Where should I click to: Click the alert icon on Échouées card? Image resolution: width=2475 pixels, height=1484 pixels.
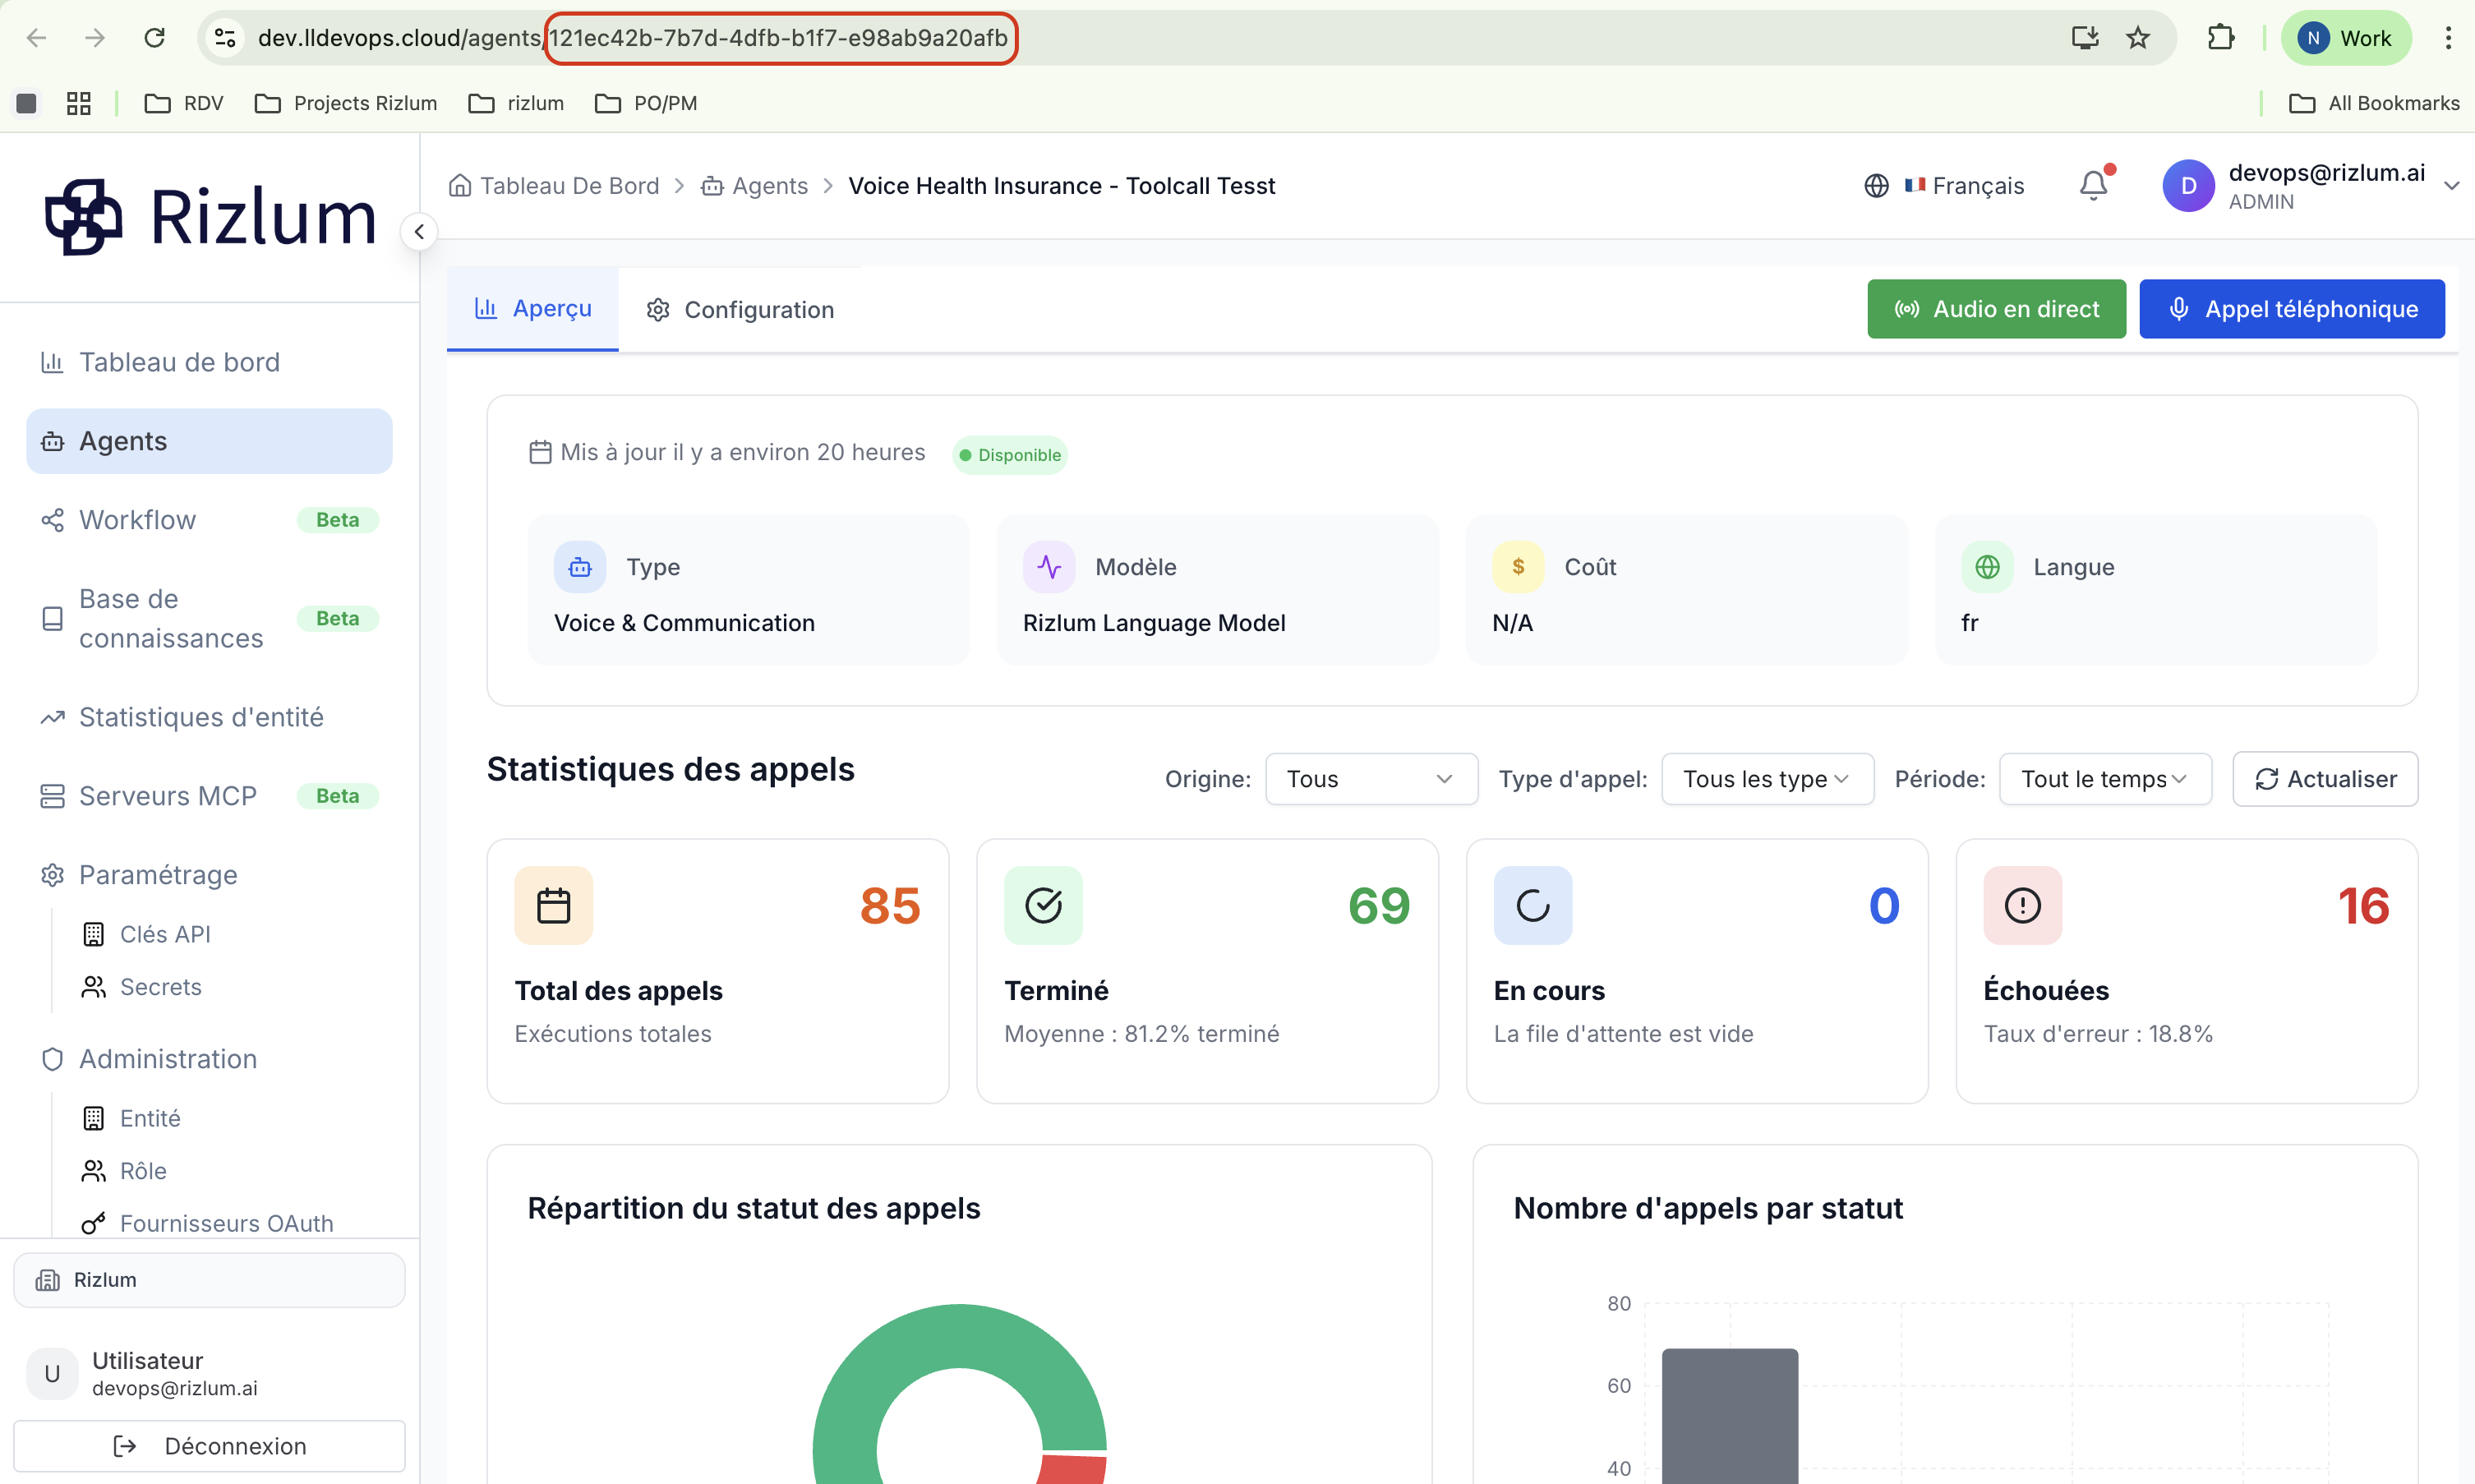tap(2023, 905)
